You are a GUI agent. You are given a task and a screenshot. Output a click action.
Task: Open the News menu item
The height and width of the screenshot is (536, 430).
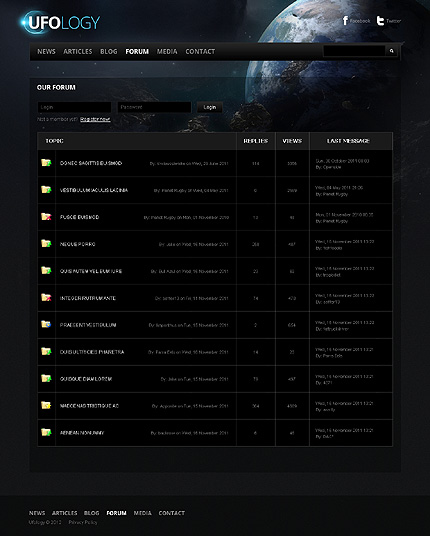(x=46, y=52)
